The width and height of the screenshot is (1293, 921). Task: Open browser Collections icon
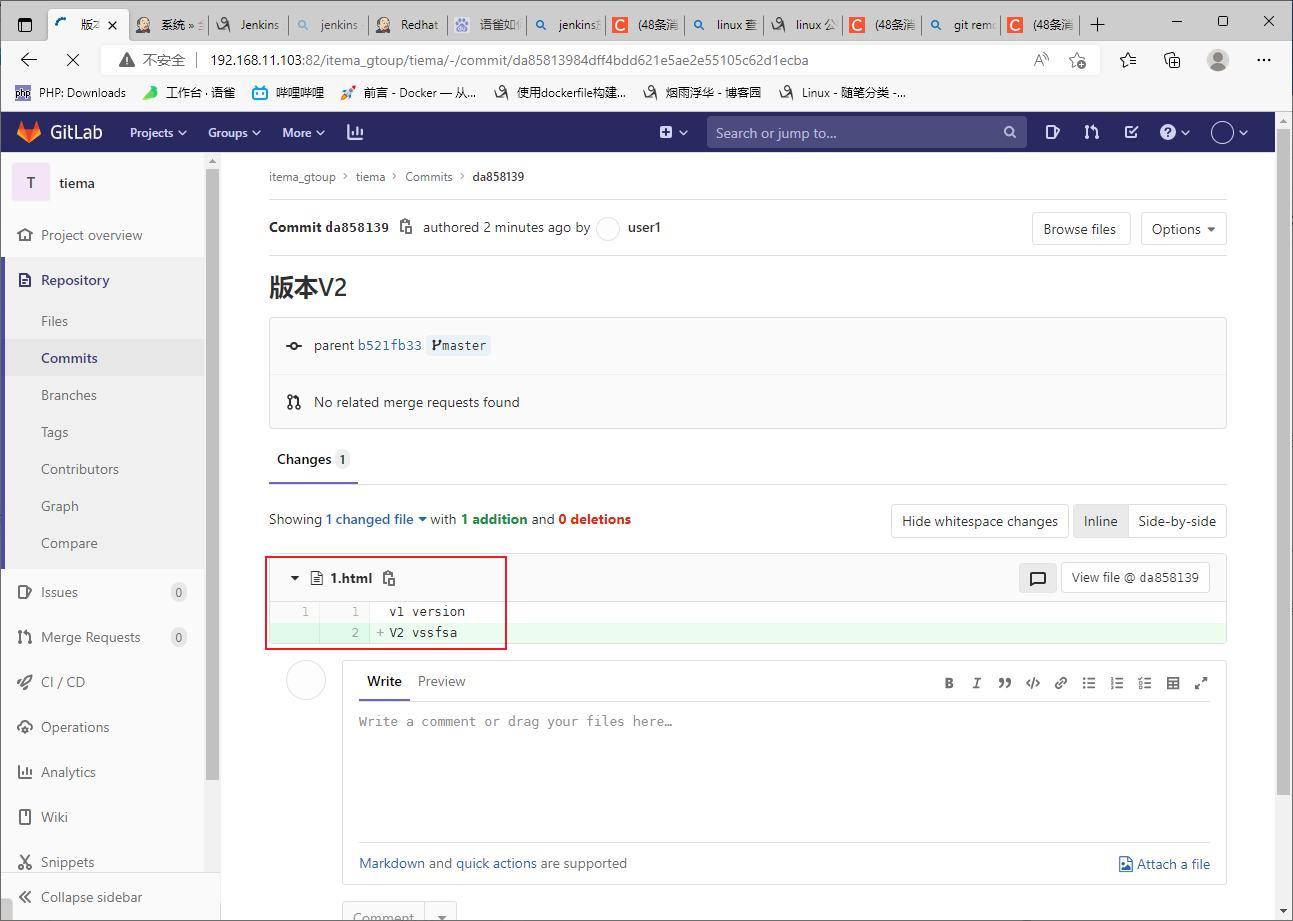1173,60
